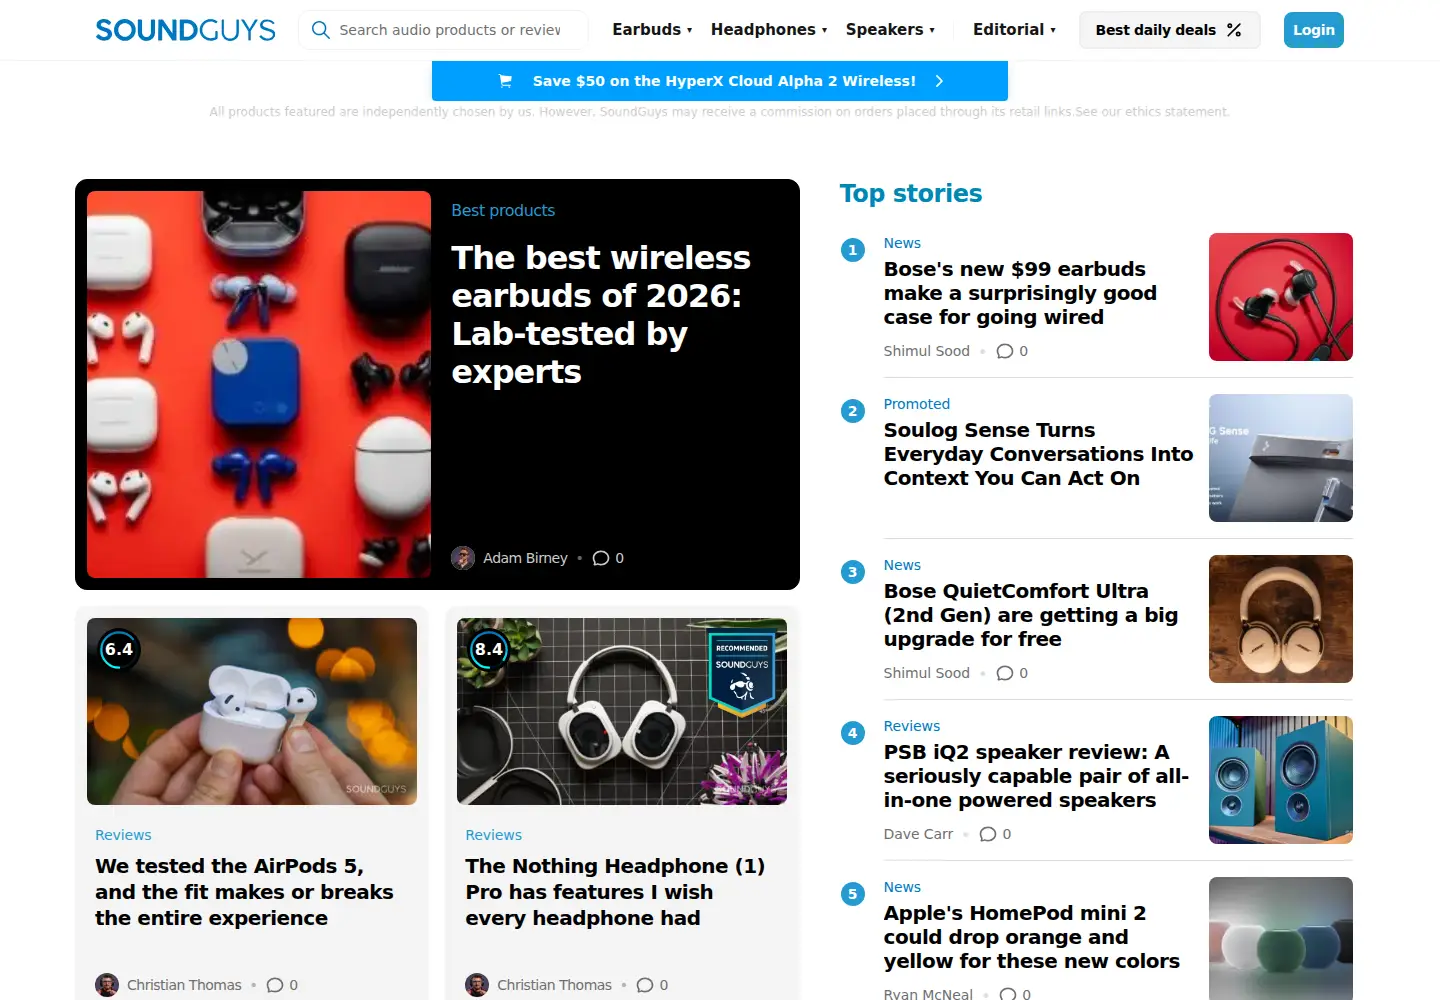Image resolution: width=1440 pixels, height=1000 pixels.
Task: Click the Login button
Action: [x=1313, y=30]
